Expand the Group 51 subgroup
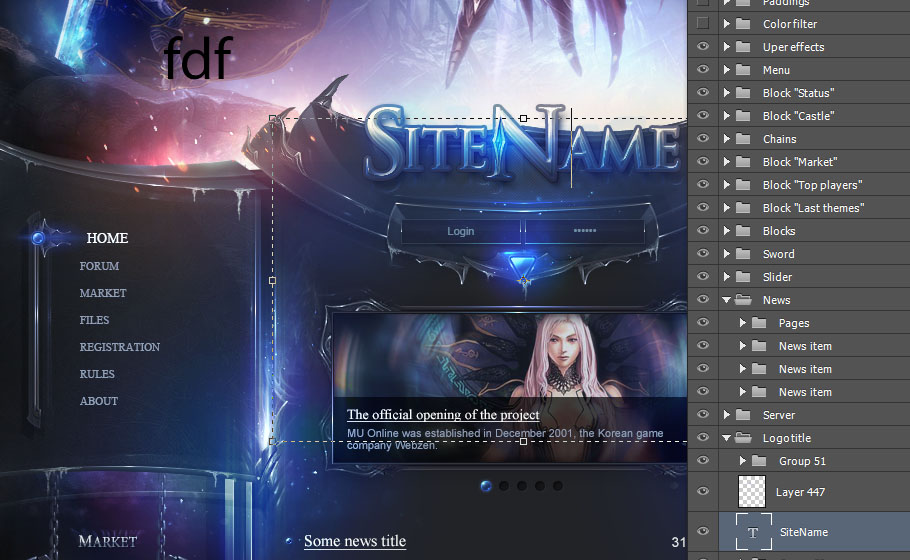Screen dimensions: 910x560 tap(742, 461)
